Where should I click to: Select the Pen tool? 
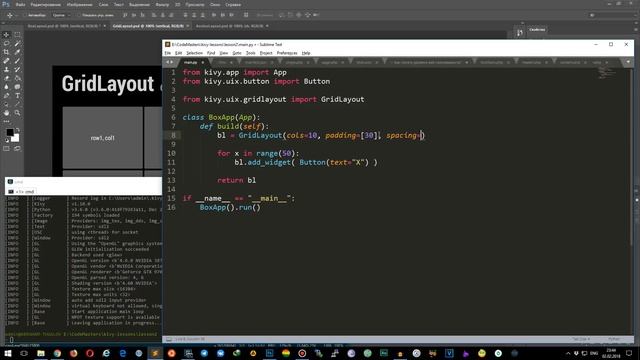coord(6,96)
